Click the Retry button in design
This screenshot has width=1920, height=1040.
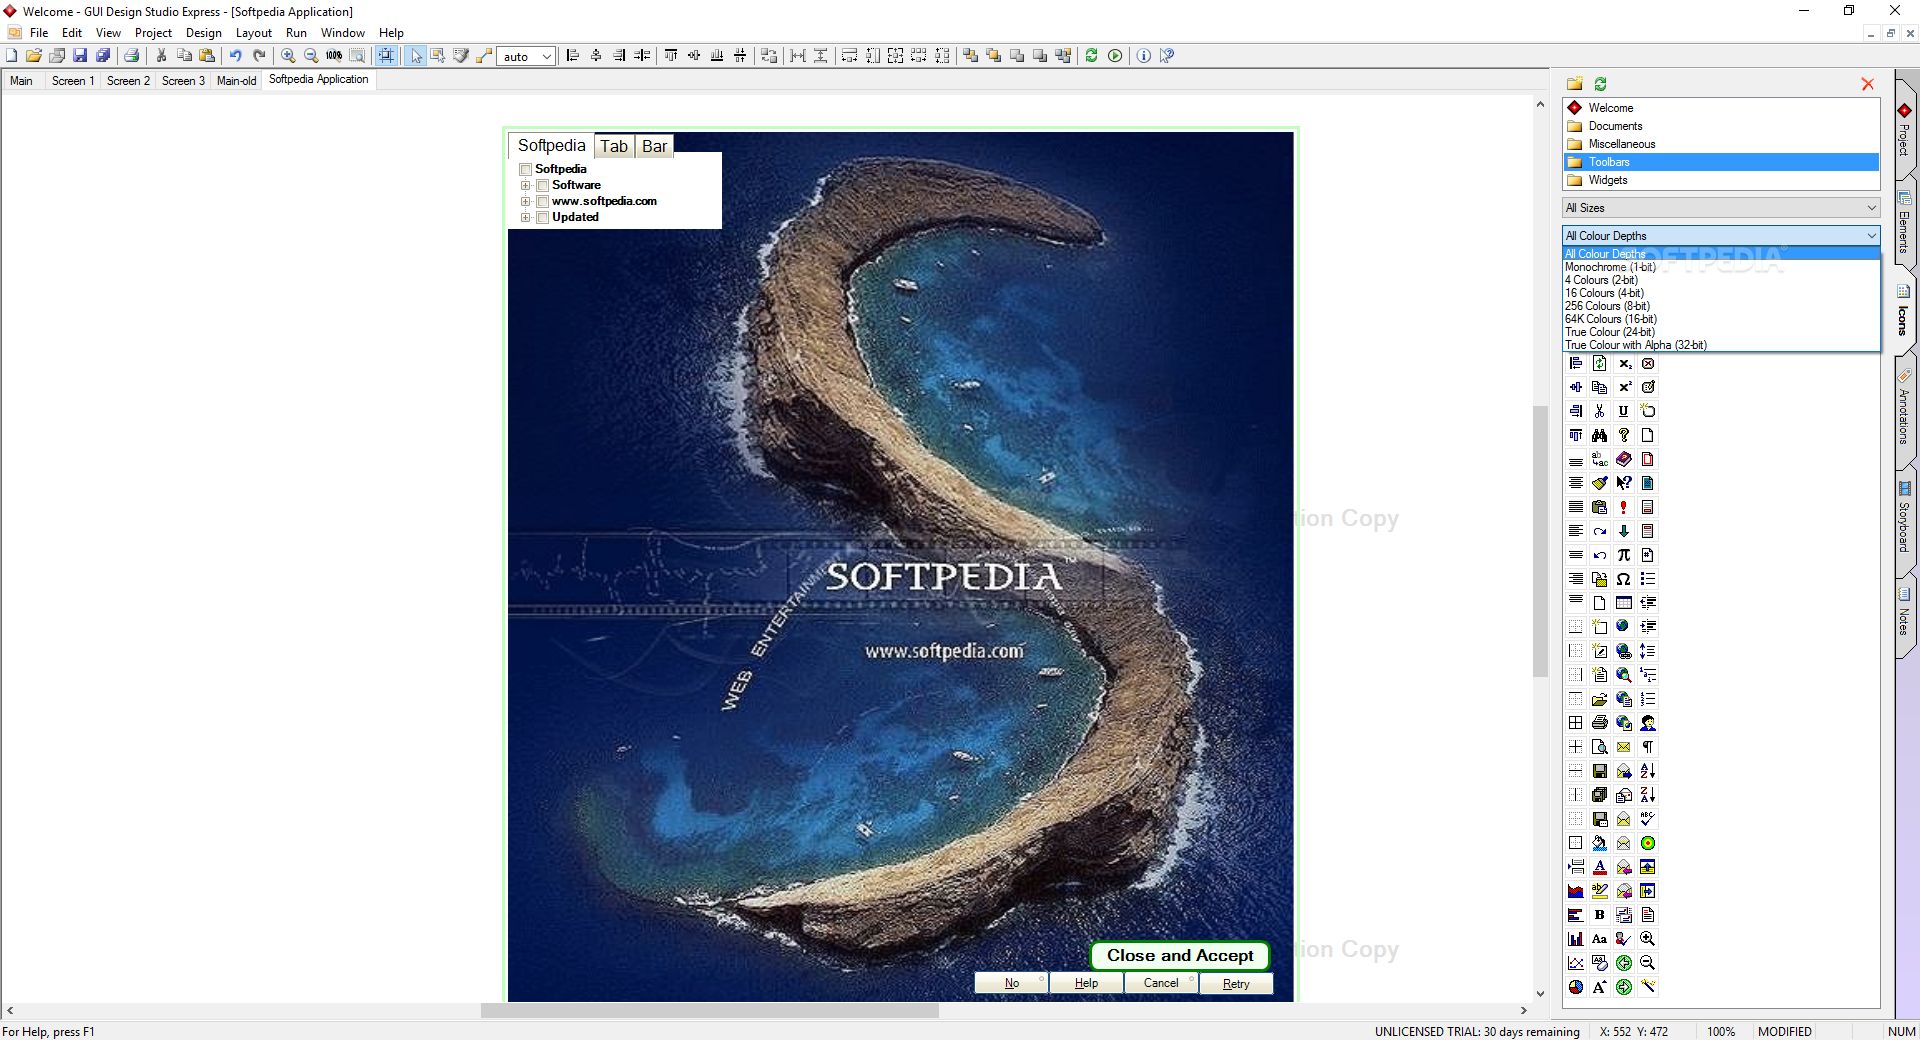[x=1236, y=984]
